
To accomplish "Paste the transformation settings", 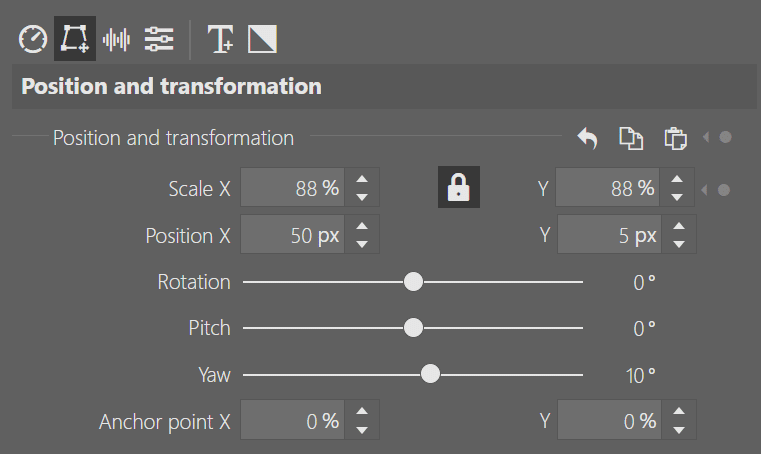I will [675, 138].
